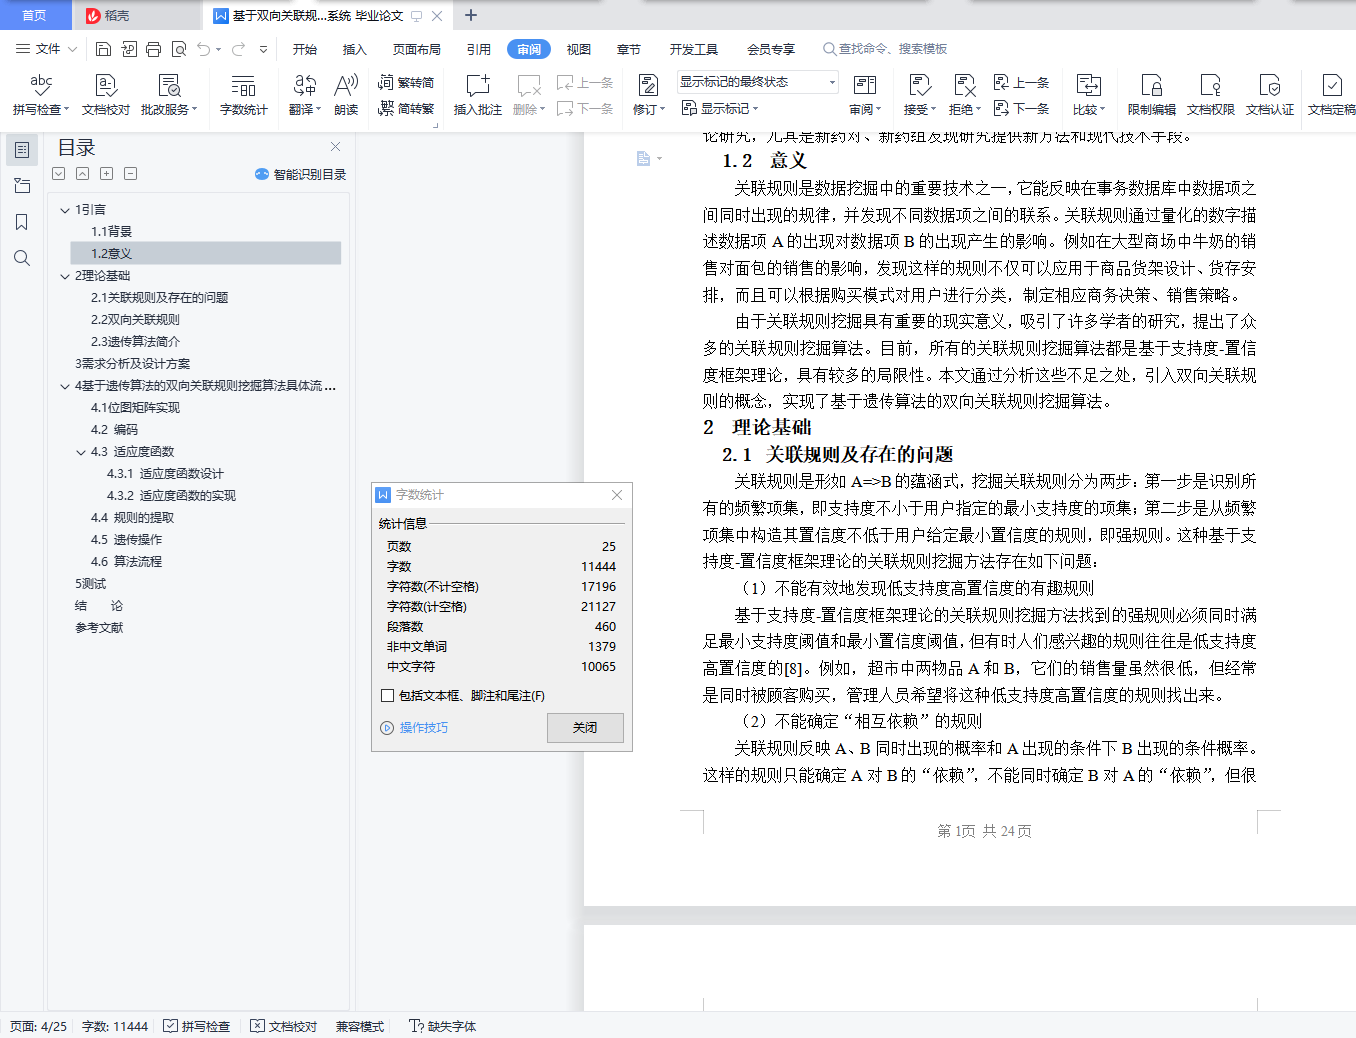Click 关闭 button in 字数统计 dialog
Viewport: 1356px width, 1038px height.
pos(585,728)
